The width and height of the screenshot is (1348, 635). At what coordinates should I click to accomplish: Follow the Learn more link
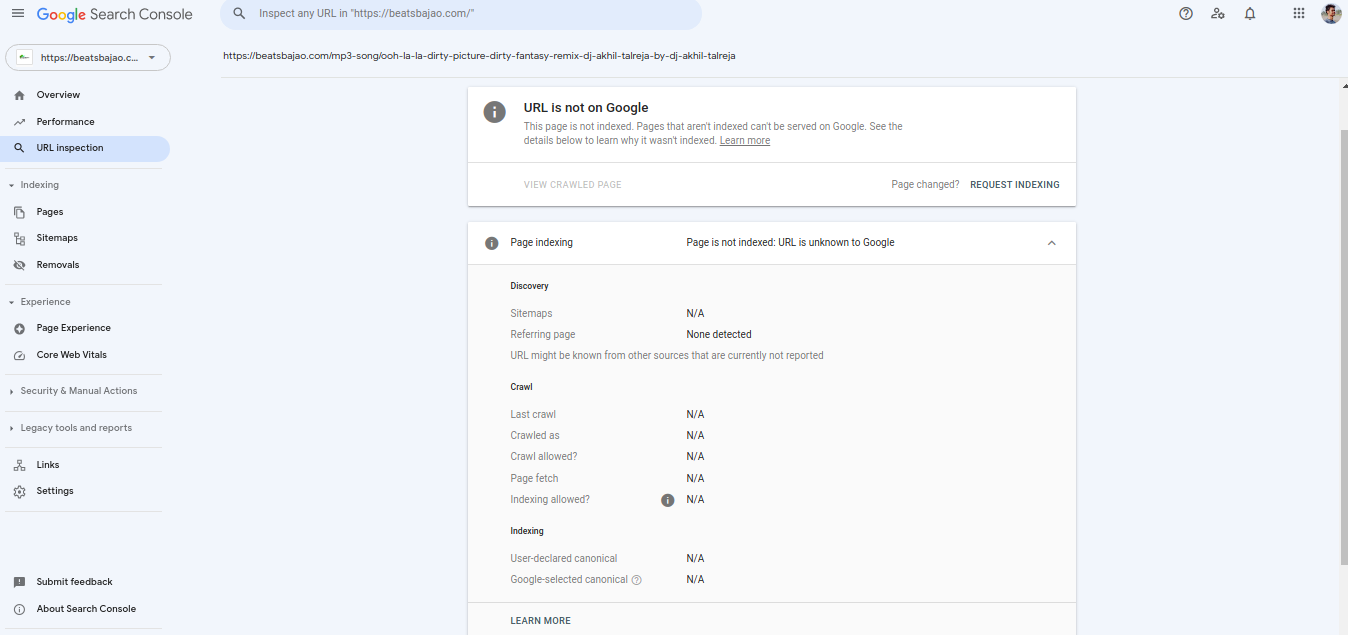click(x=745, y=141)
